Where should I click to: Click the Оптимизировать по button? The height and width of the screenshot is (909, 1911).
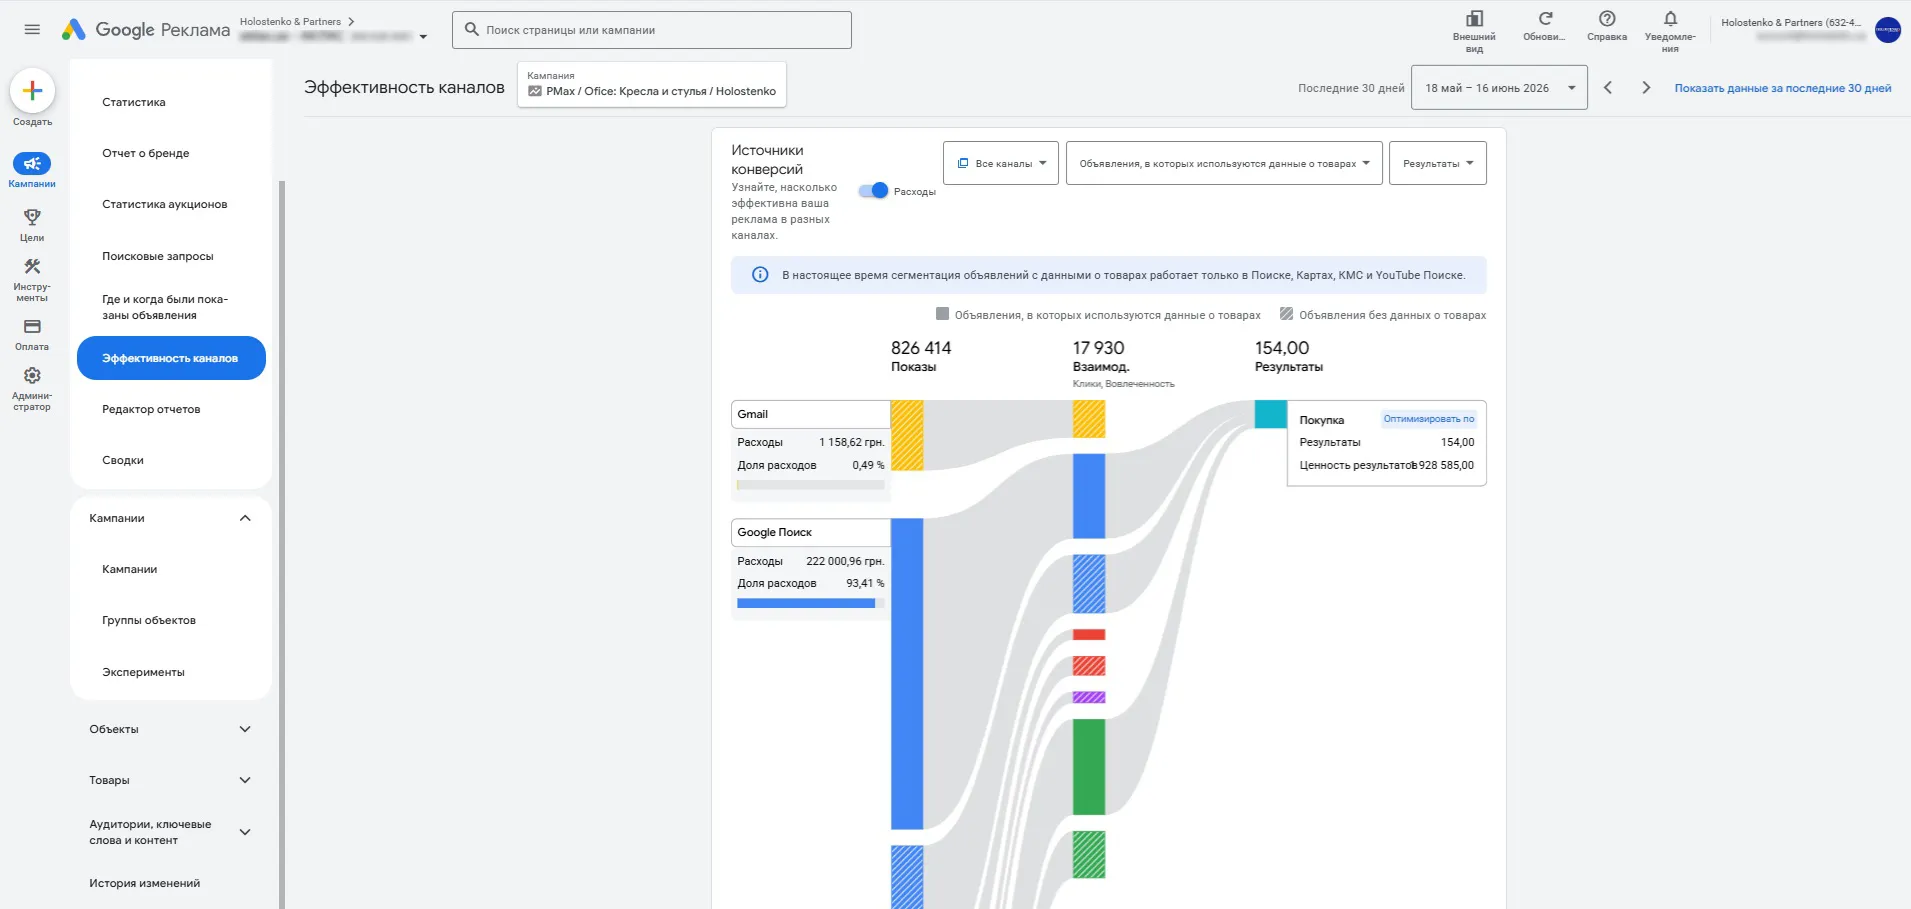click(1429, 419)
